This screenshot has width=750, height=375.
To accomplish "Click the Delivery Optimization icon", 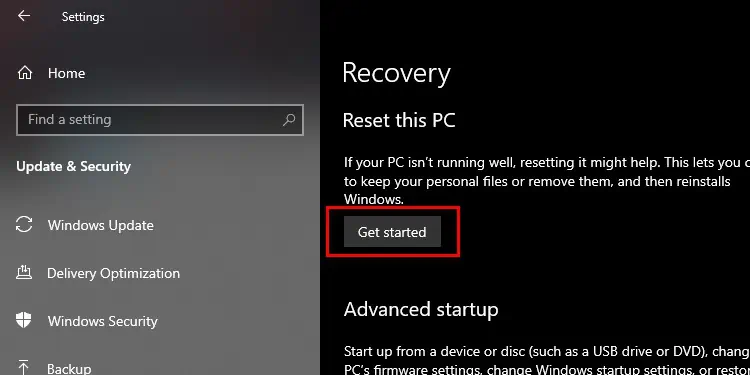I will coord(24,273).
